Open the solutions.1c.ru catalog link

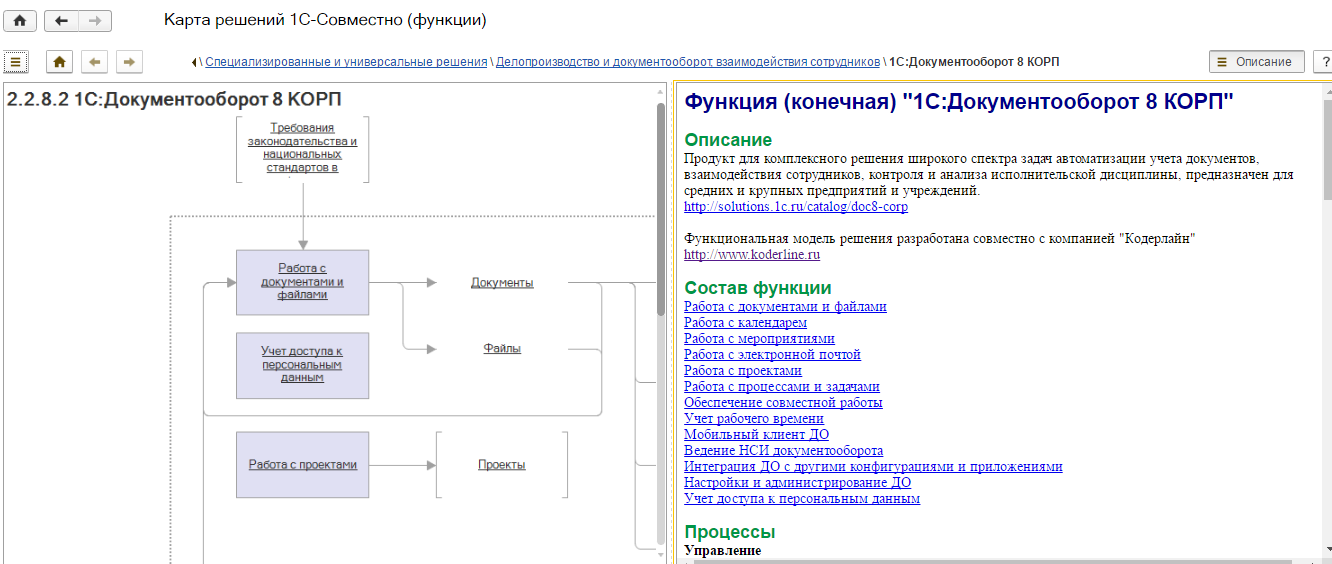pyautogui.click(x=795, y=207)
